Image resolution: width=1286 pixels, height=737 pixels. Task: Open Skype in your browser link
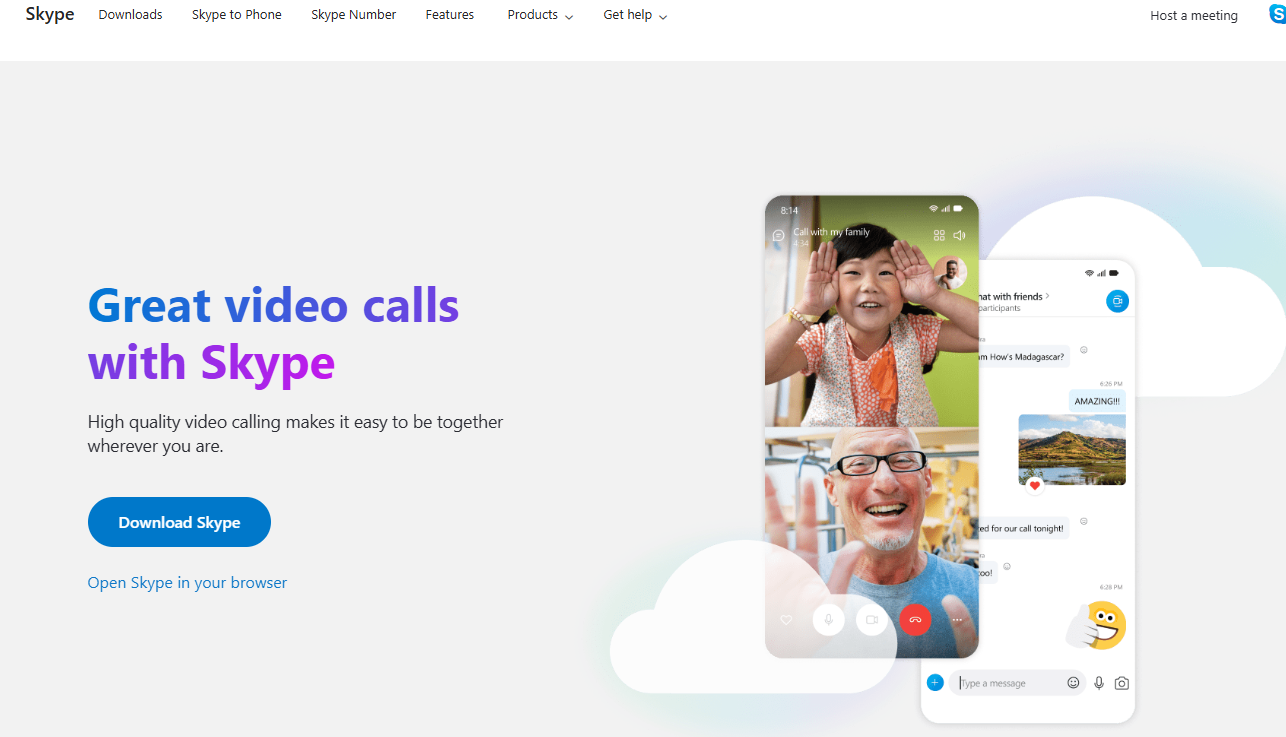tap(187, 582)
